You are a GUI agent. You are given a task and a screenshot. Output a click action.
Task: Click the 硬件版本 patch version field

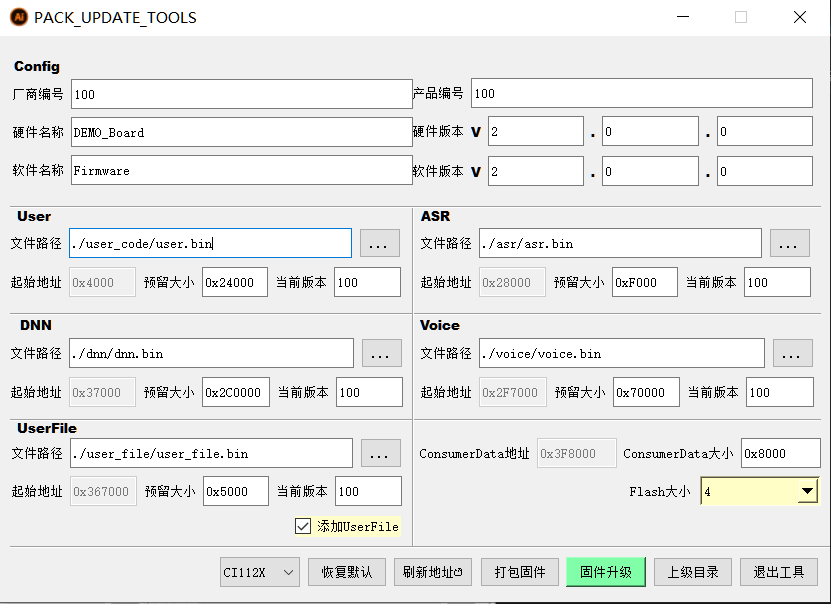click(765, 131)
